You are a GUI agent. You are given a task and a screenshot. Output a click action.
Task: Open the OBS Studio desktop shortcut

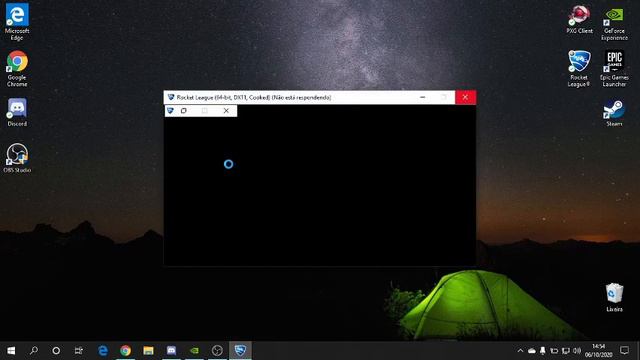17,158
